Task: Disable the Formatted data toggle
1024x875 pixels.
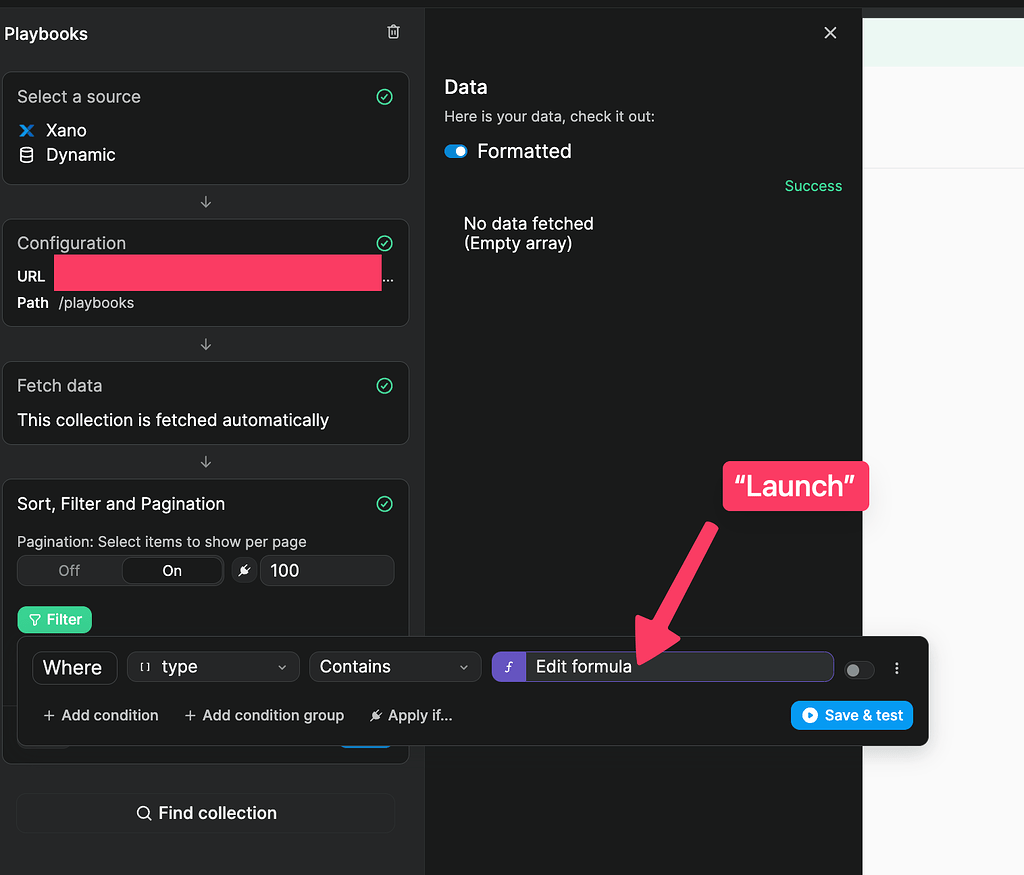Action: [458, 151]
